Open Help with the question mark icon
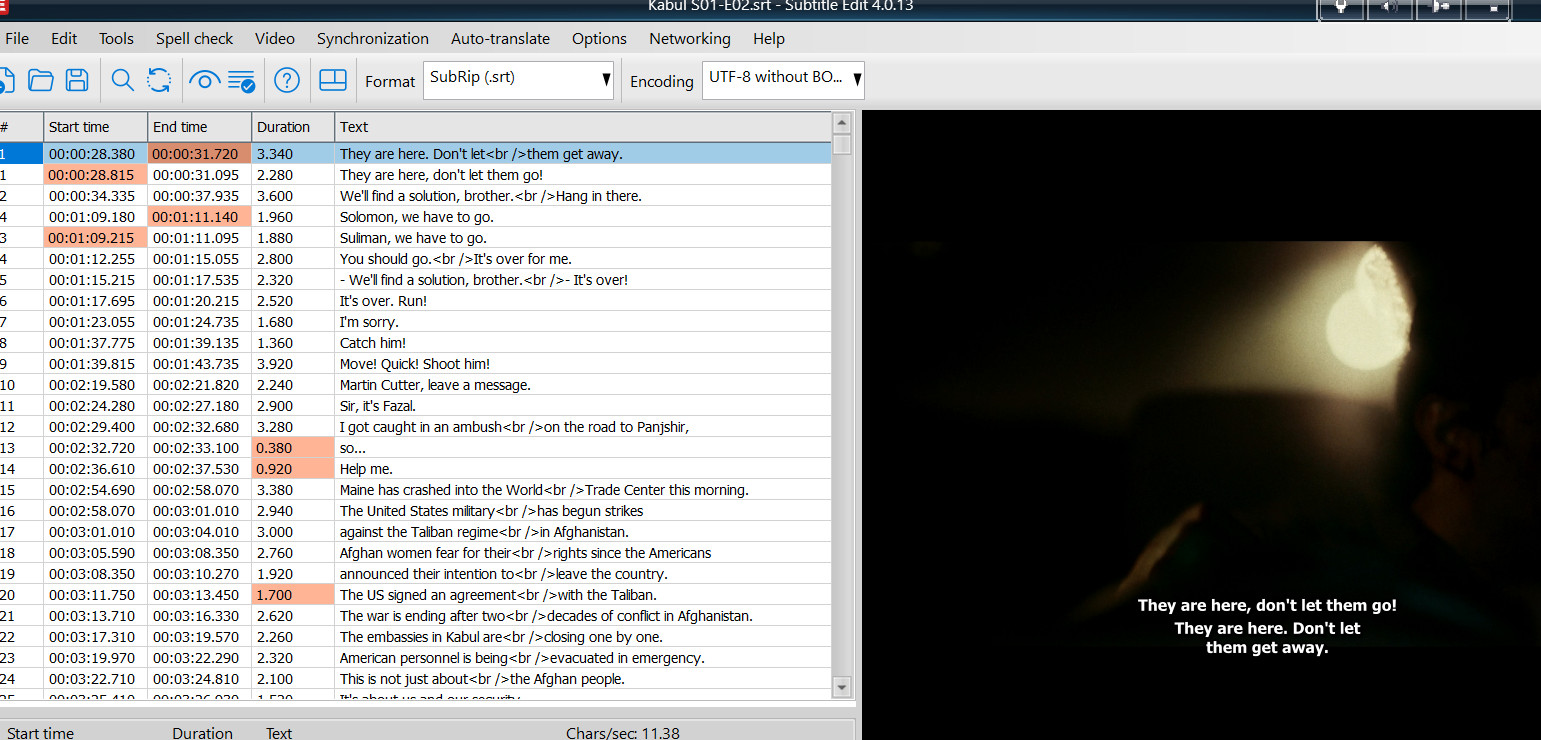 (287, 80)
